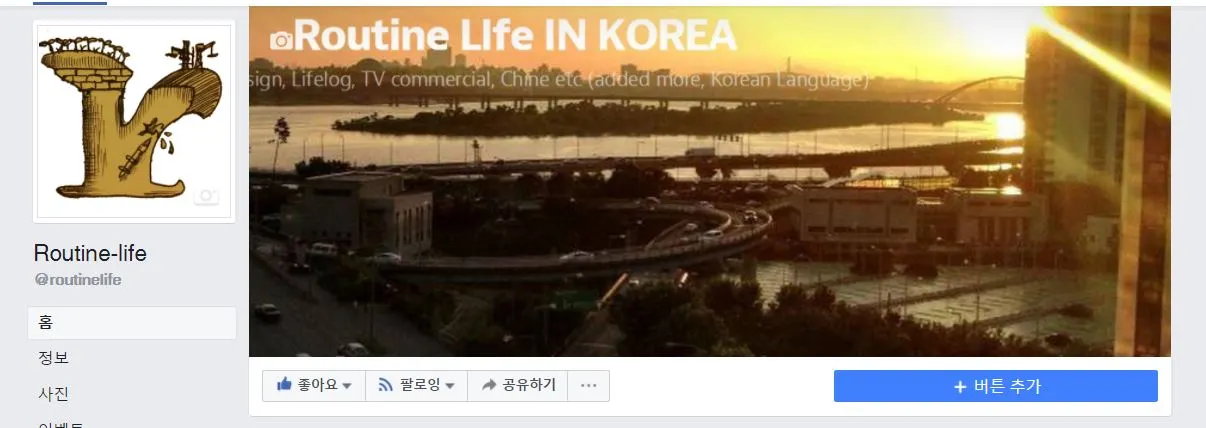Click the 팔로잉 following button label
The width and height of the screenshot is (1206, 428).
[x=420, y=385]
